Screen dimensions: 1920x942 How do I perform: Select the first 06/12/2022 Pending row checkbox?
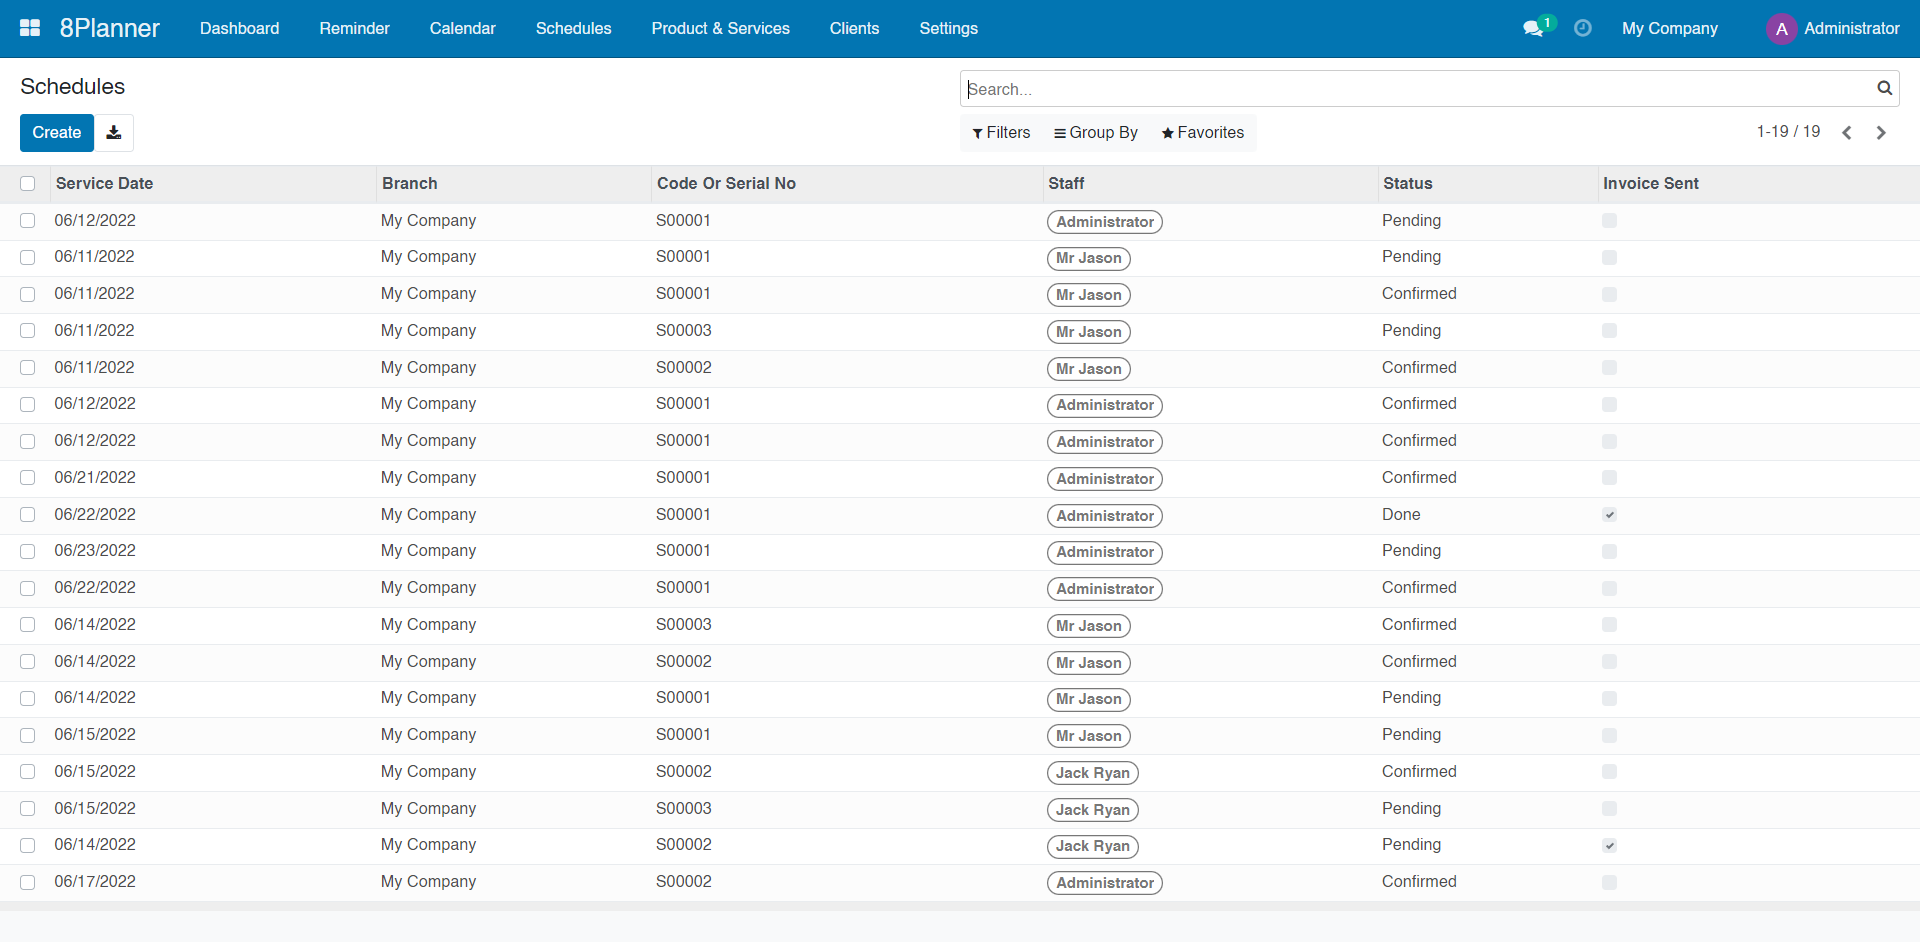tap(27, 220)
